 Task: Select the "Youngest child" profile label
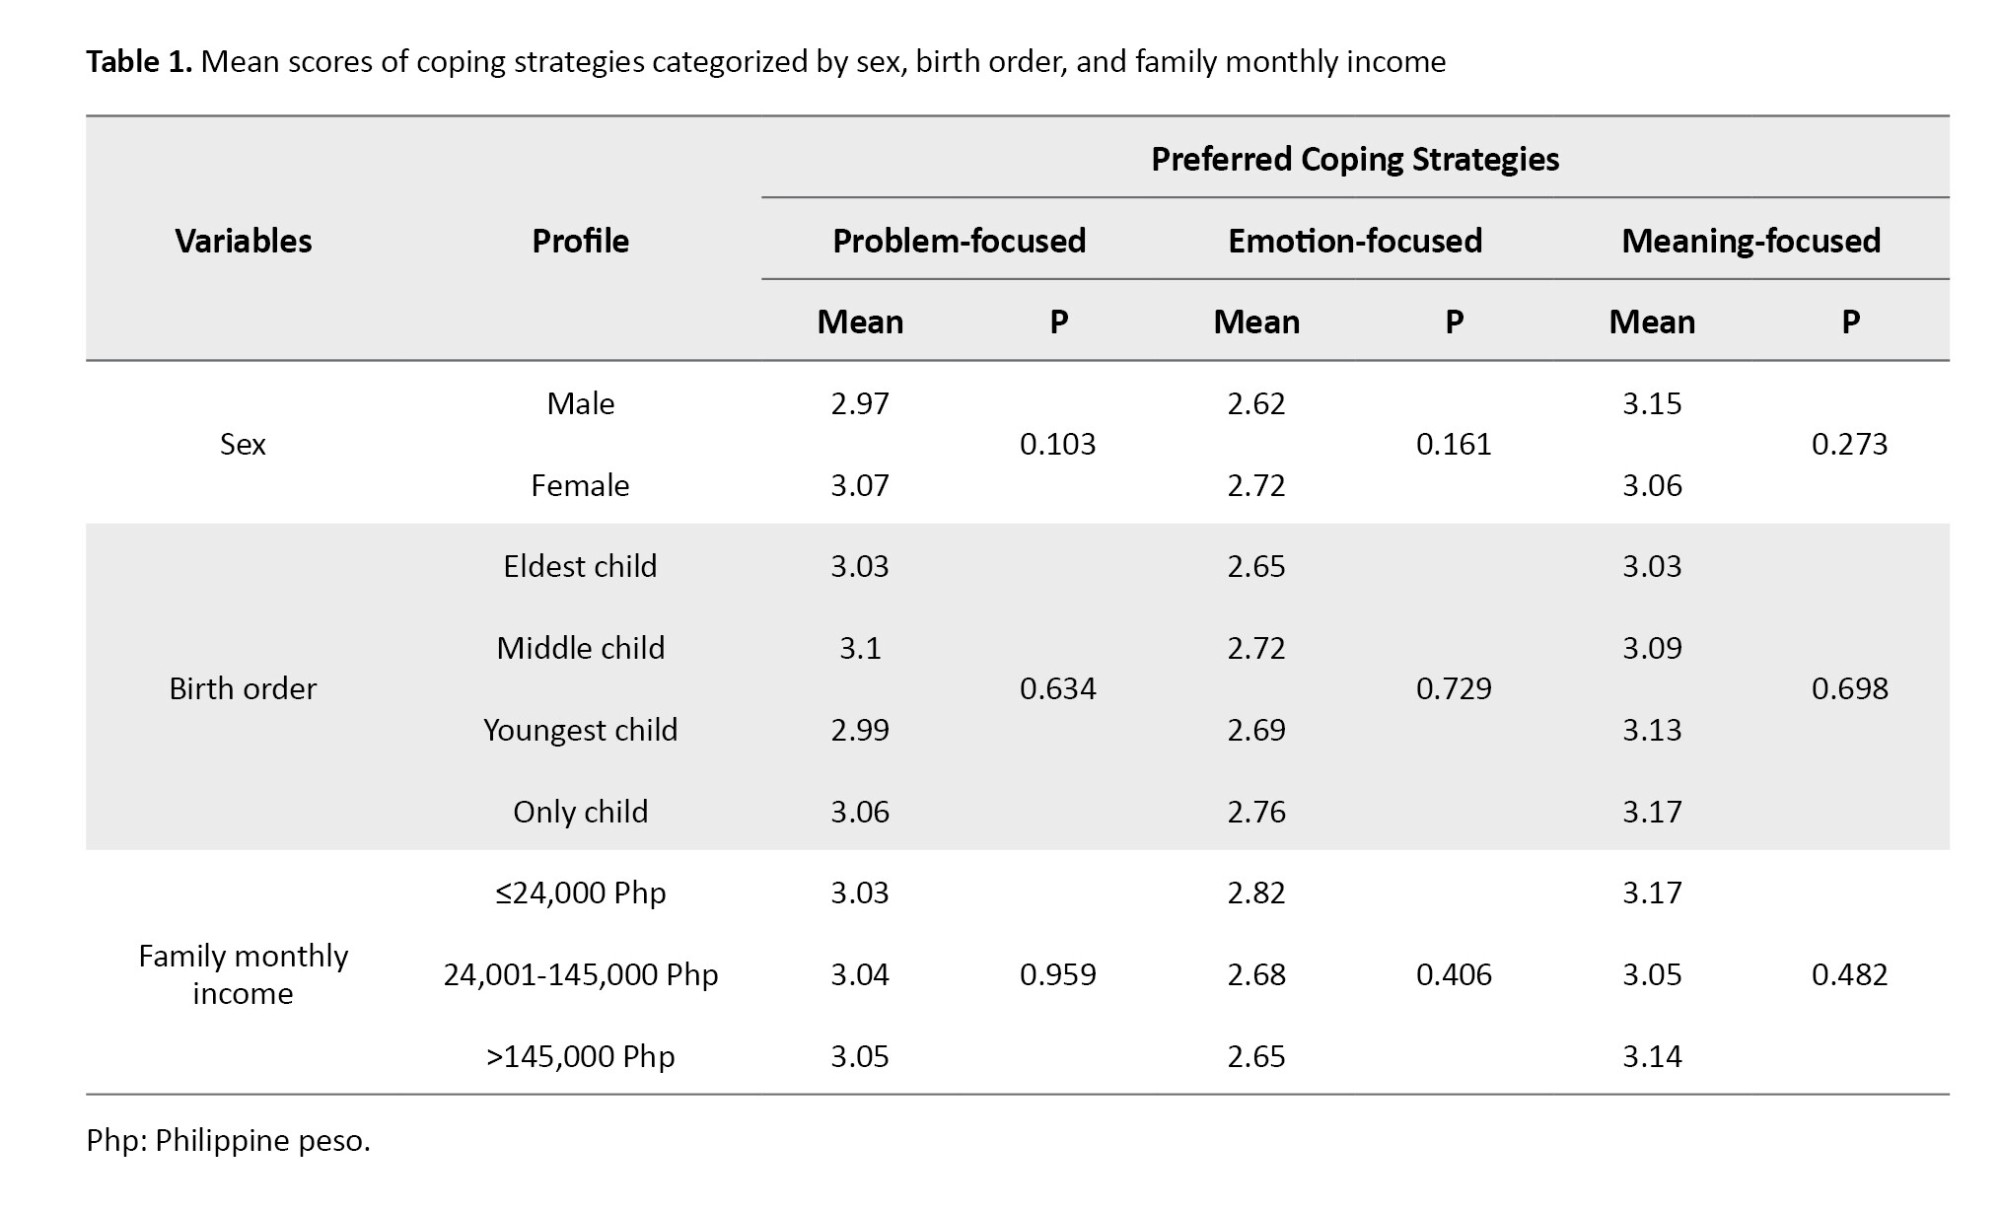[x=580, y=730]
